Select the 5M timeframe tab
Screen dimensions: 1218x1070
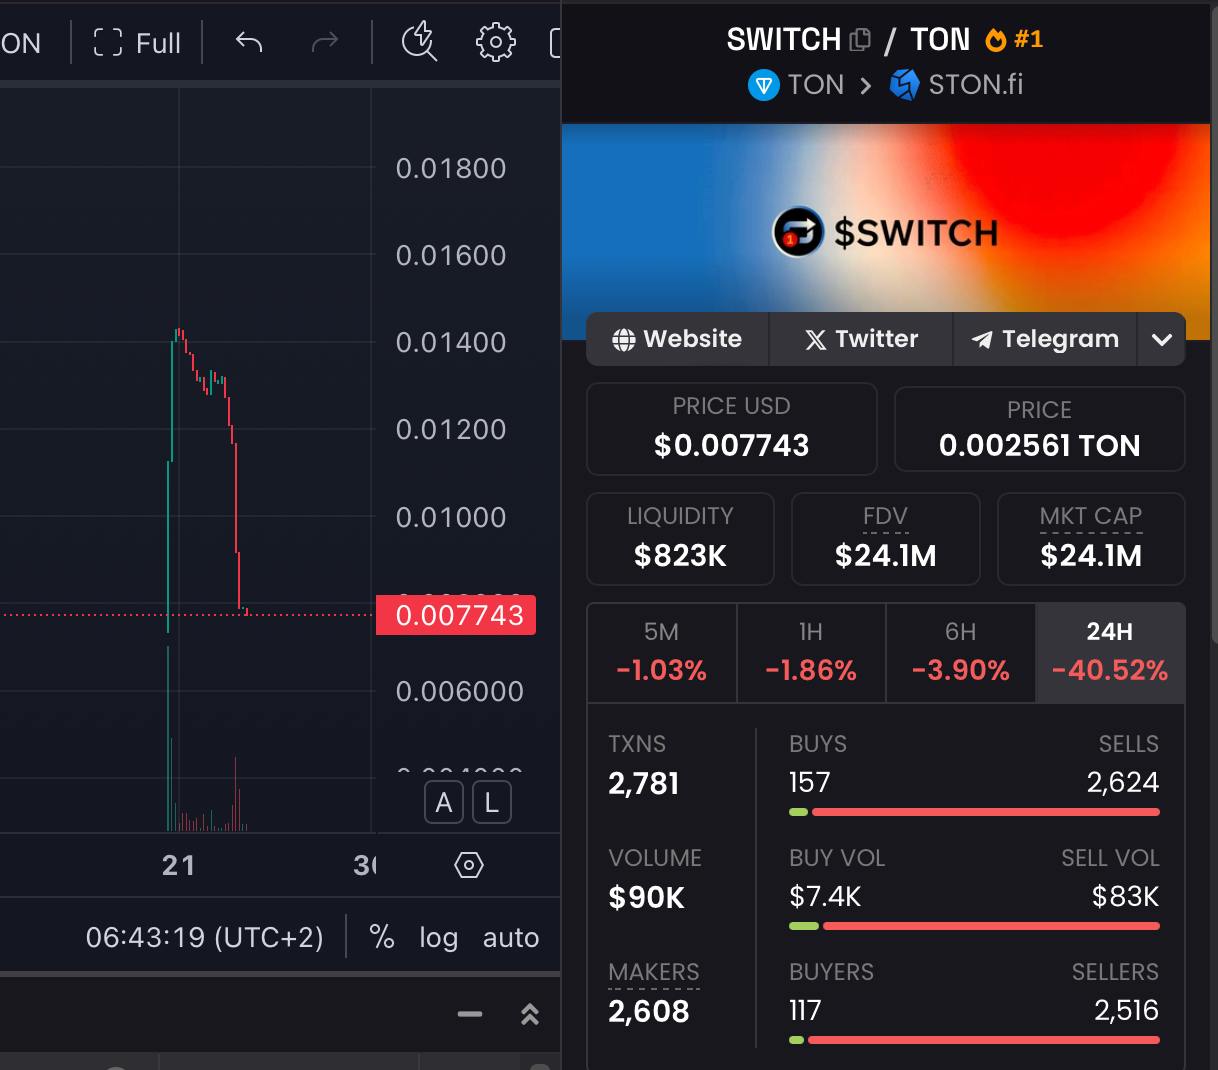tap(662, 652)
